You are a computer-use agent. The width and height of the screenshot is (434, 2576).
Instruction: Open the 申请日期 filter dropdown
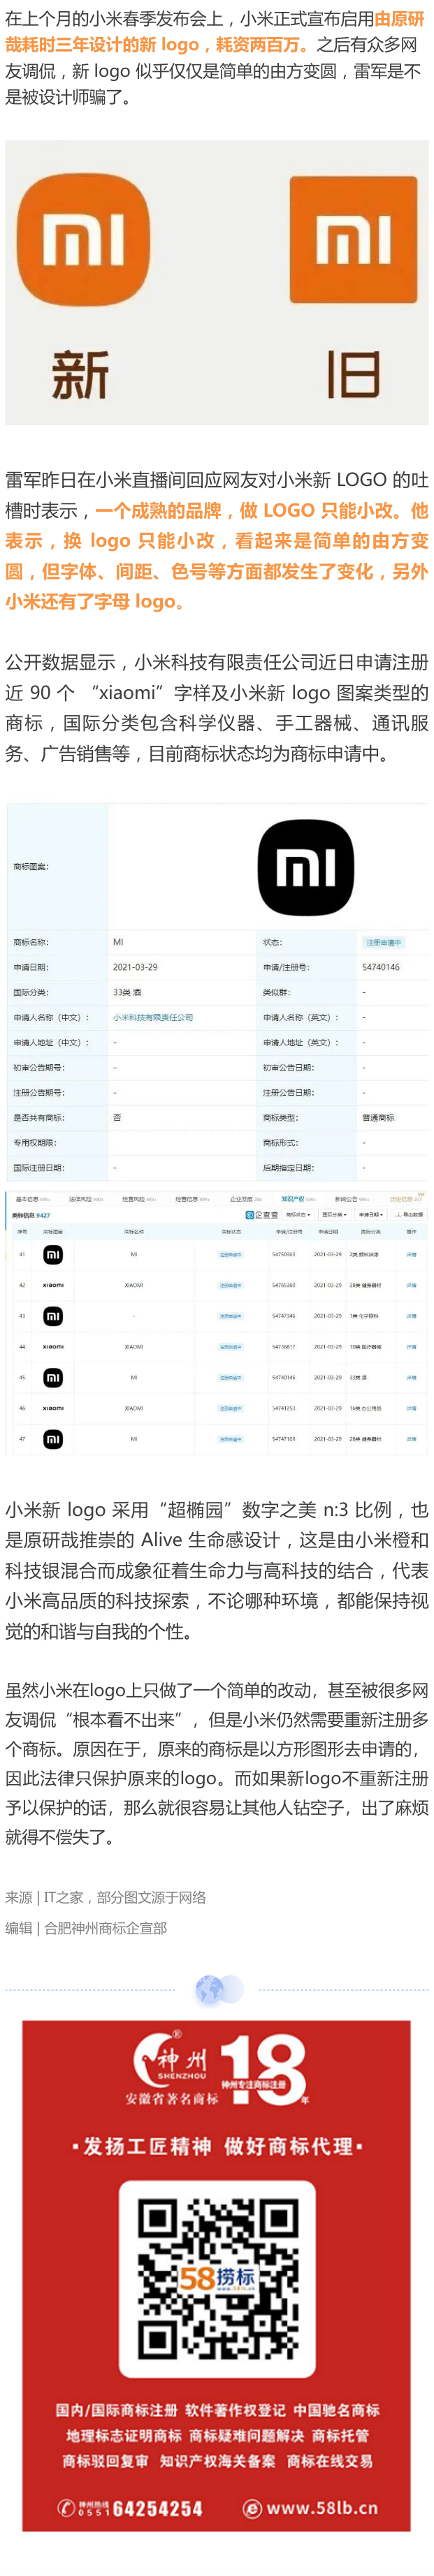[x=370, y=1215]
